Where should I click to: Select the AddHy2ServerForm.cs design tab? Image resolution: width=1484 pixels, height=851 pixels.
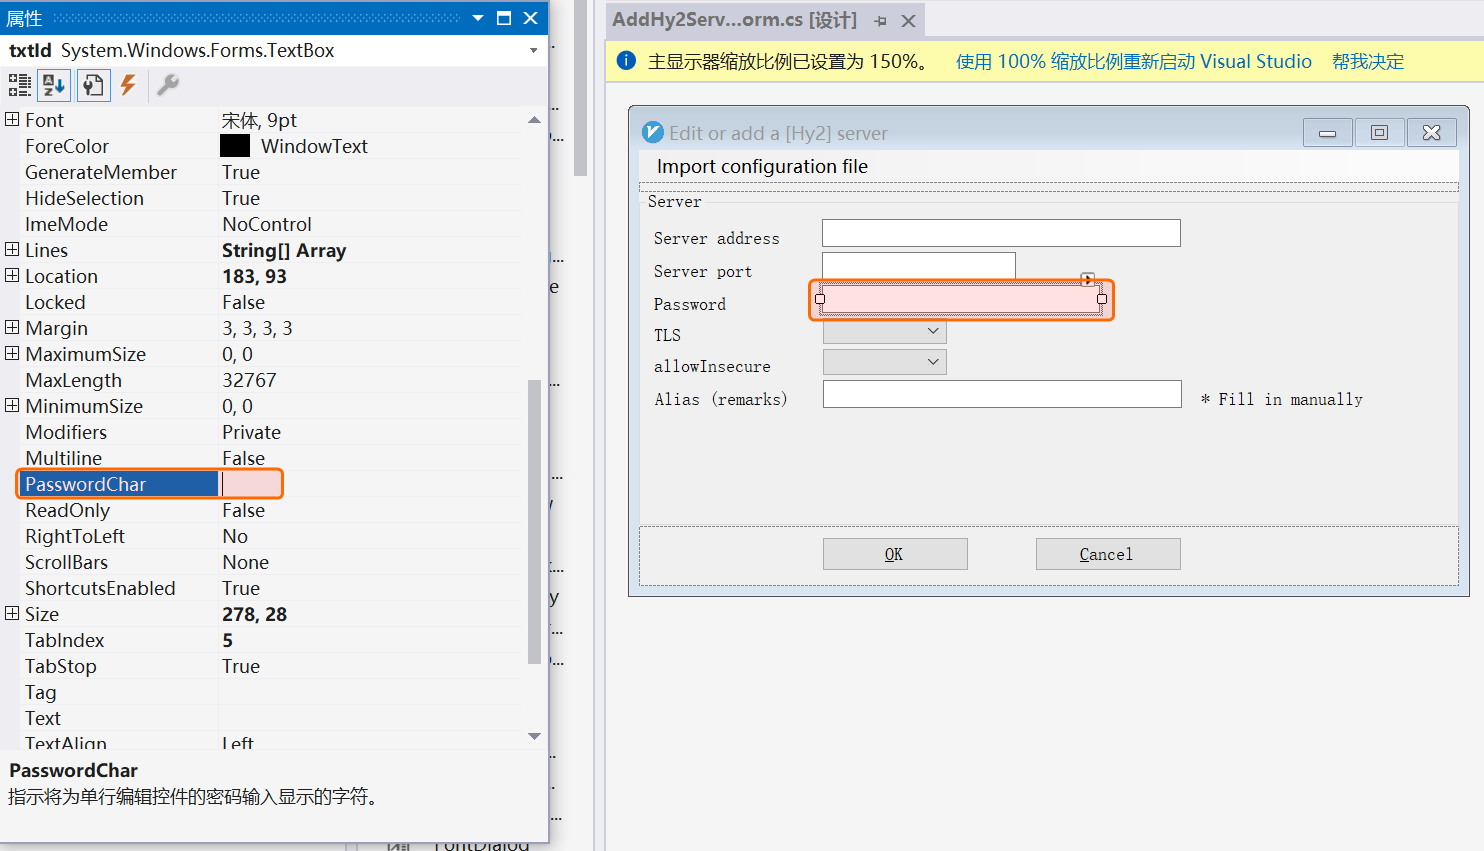(x=734, y=20)
